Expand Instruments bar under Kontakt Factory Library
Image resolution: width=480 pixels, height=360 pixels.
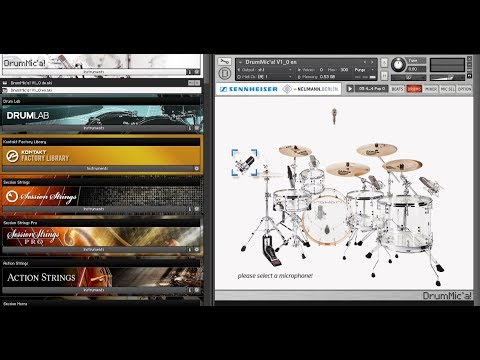97,169
